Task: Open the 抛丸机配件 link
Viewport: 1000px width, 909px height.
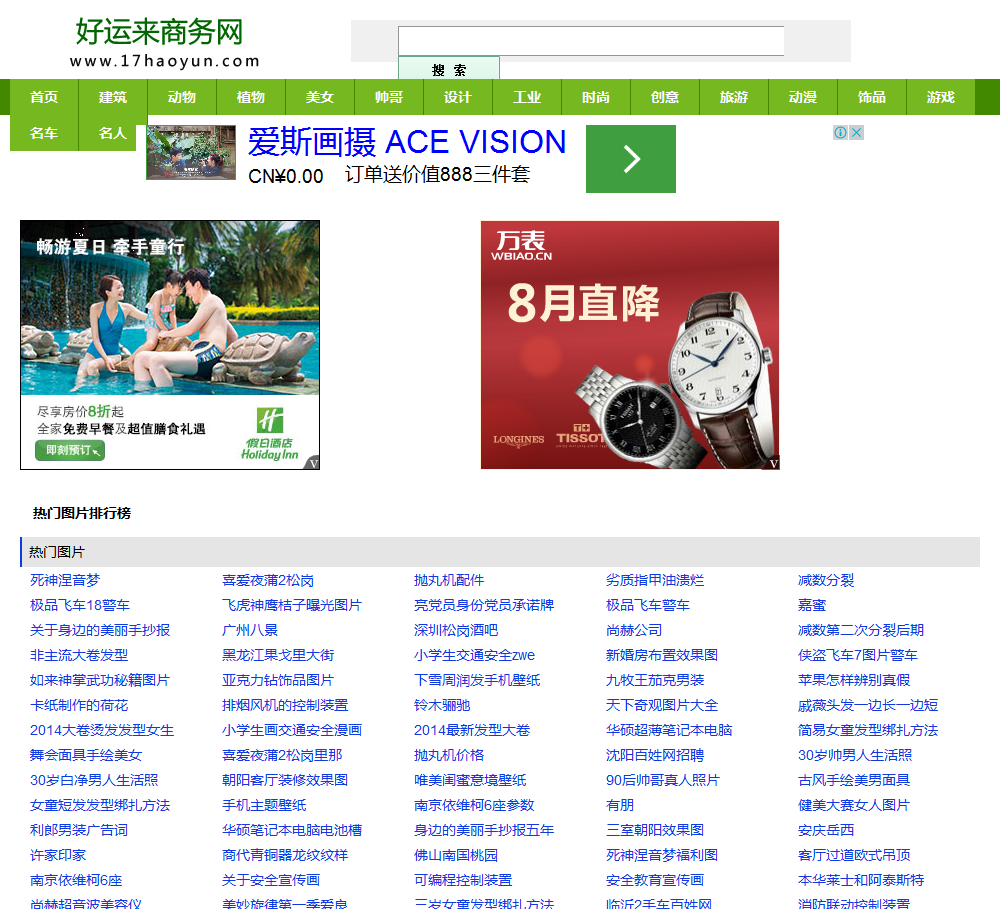Action: tap(449, 580)
